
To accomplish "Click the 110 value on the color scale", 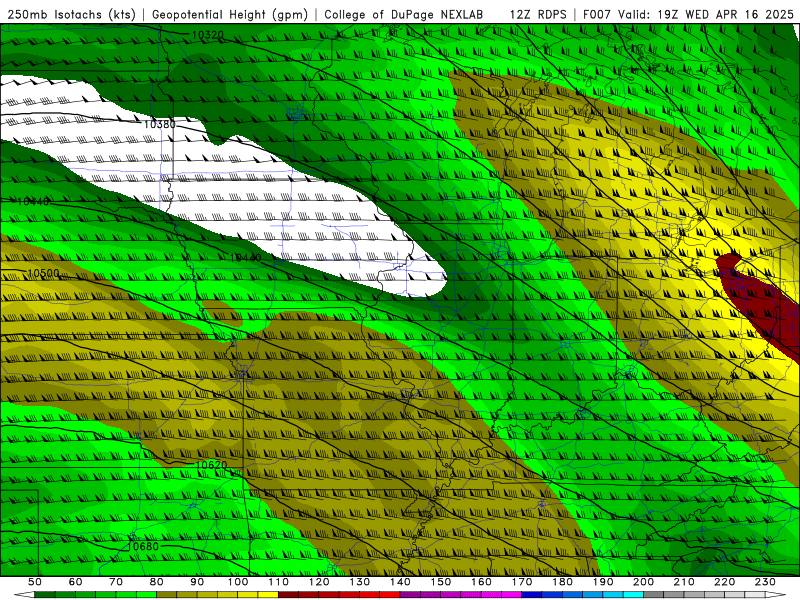I will tap(279, 582).
